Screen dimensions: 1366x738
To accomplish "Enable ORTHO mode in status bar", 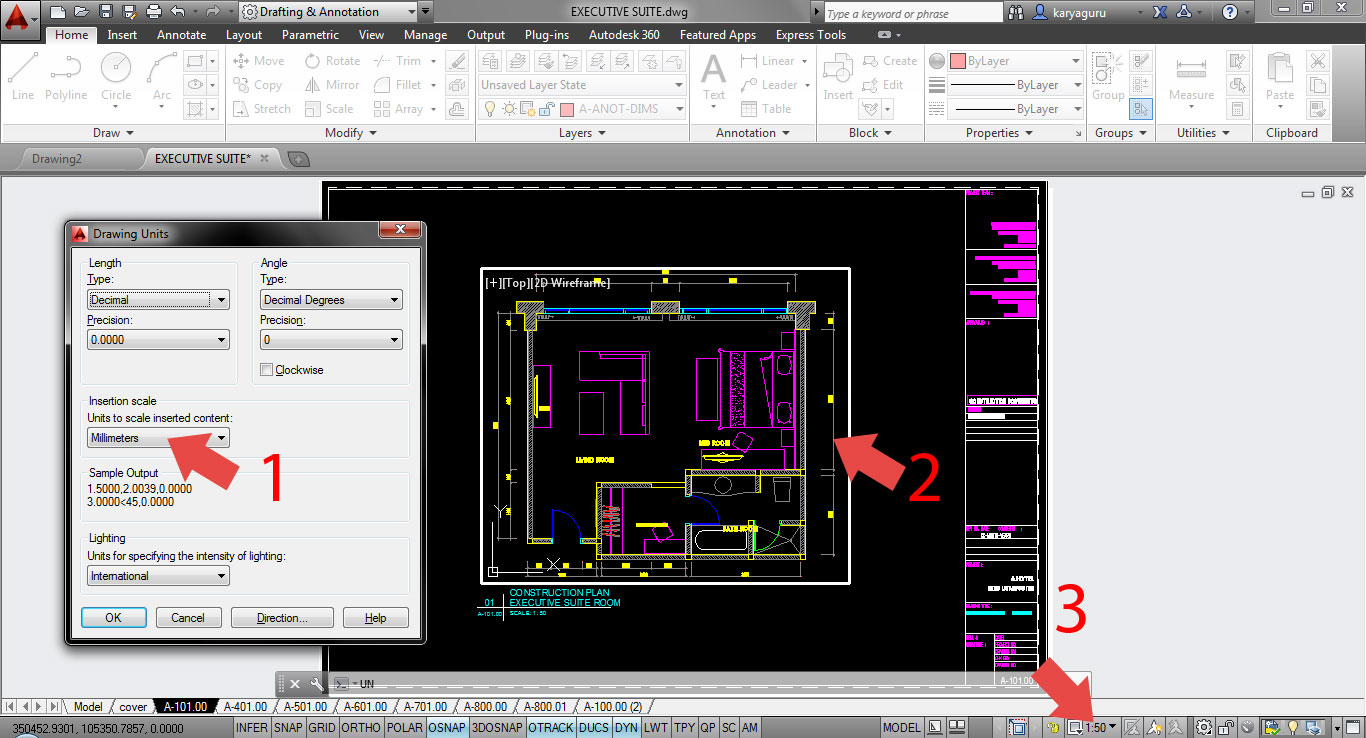I will pyautogui.click(x=361, y=727).
